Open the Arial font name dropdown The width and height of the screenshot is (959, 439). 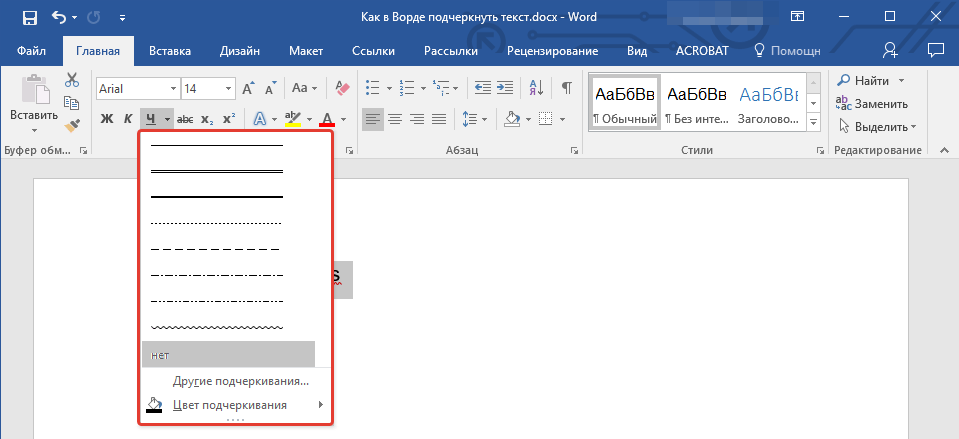[174, 89]
